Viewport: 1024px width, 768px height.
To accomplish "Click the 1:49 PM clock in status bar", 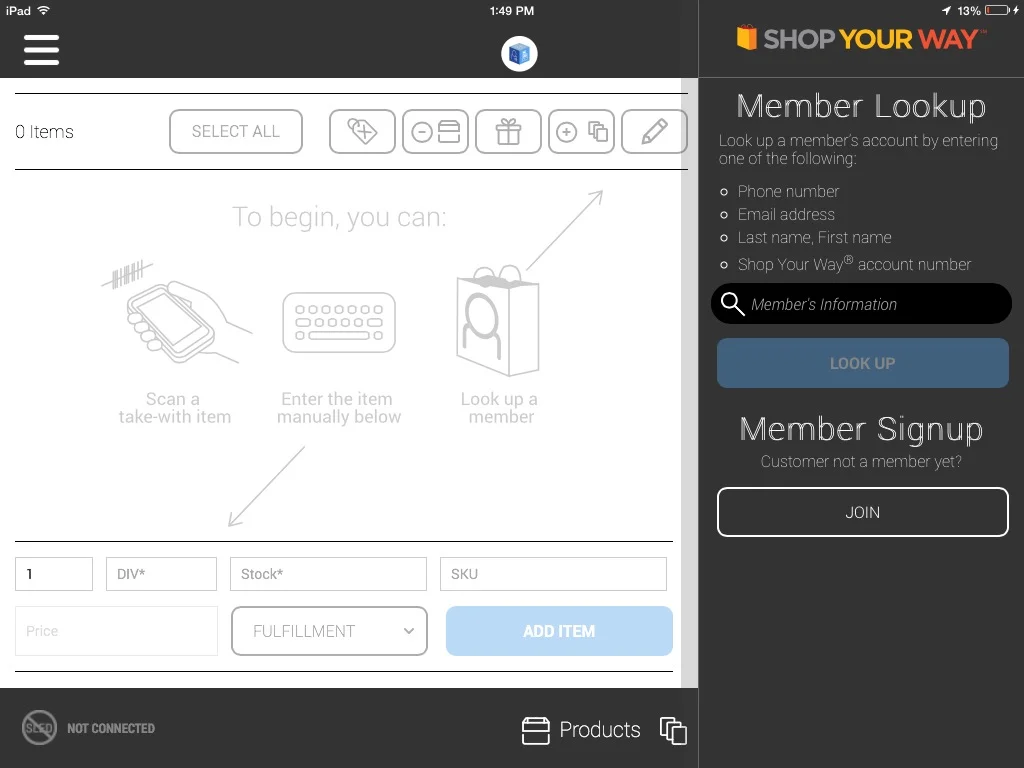I will (x=512, y=10).
